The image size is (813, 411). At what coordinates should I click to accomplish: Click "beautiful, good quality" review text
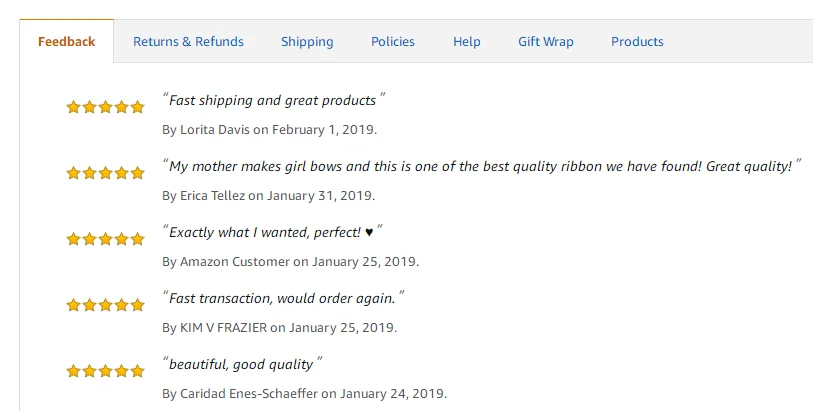click(243, 364)
